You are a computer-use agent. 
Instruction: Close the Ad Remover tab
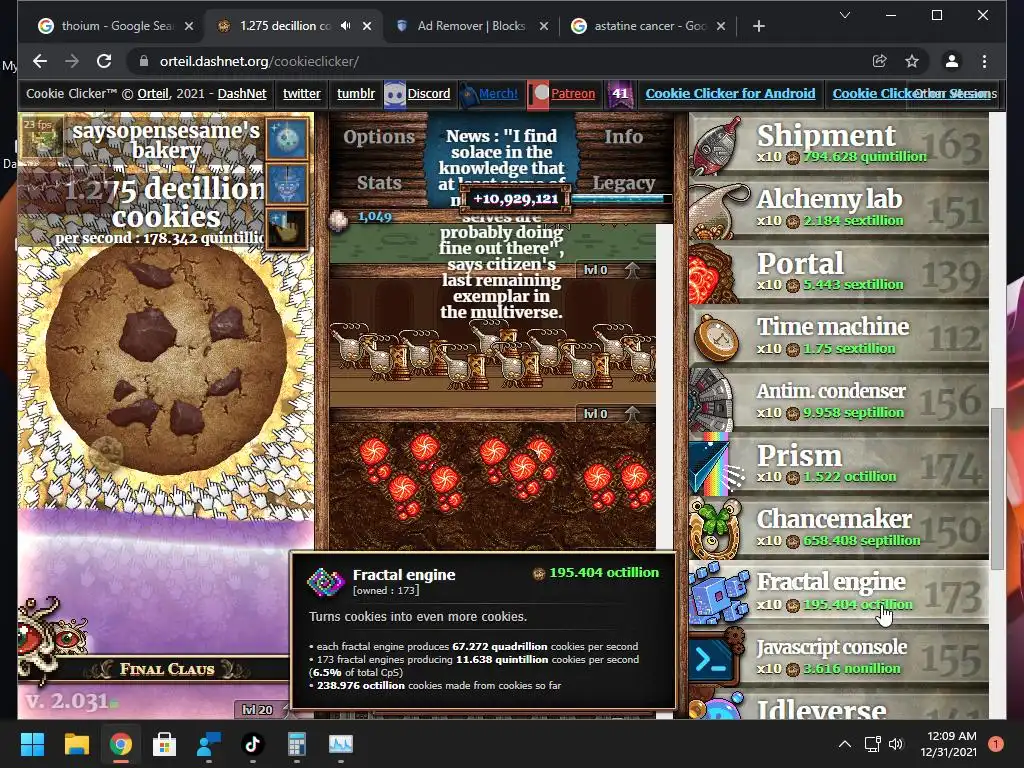544,26
